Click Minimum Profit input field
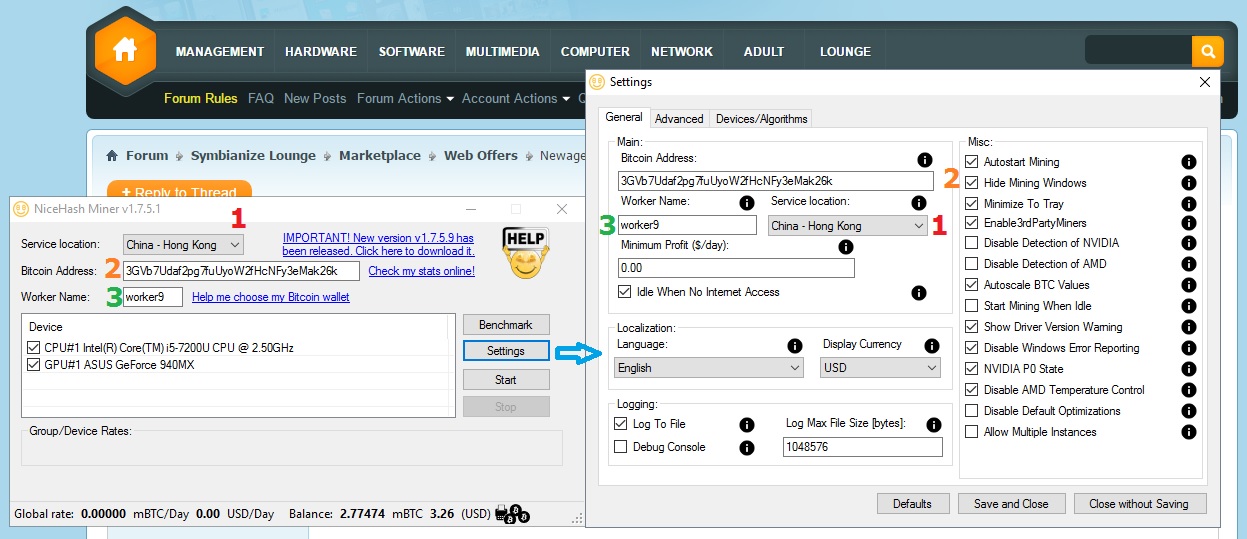The height and width of the screenshot is (539, 1247). [737, 268]
